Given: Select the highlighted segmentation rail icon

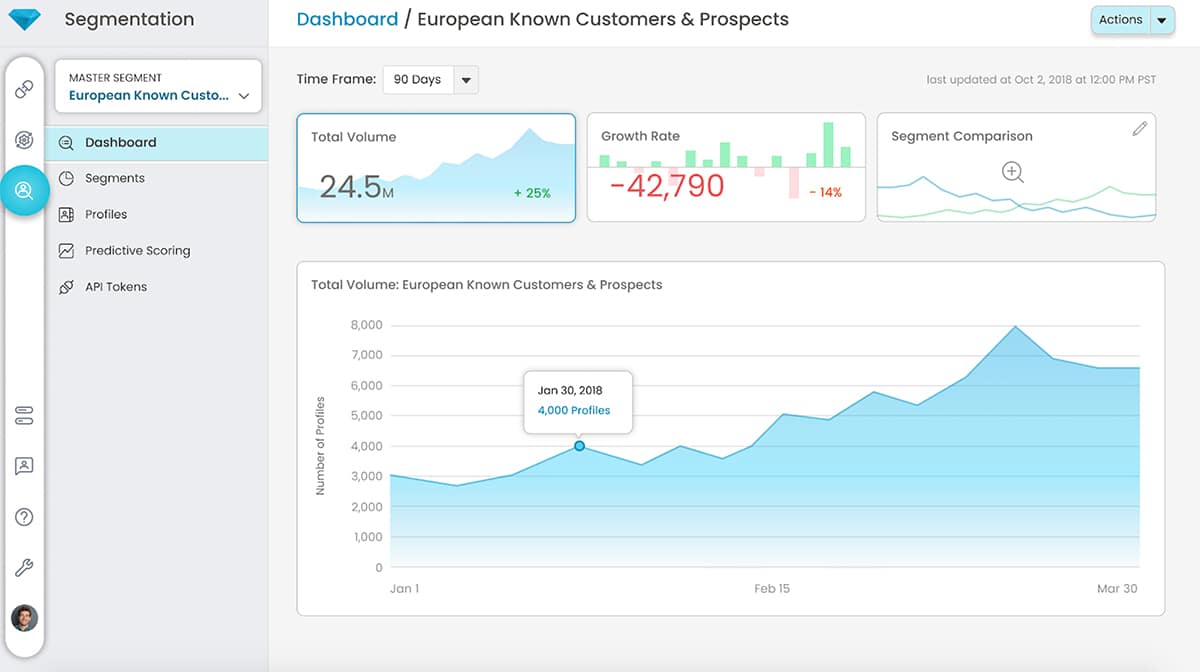Looking at the screenshot, I should 24,190.
